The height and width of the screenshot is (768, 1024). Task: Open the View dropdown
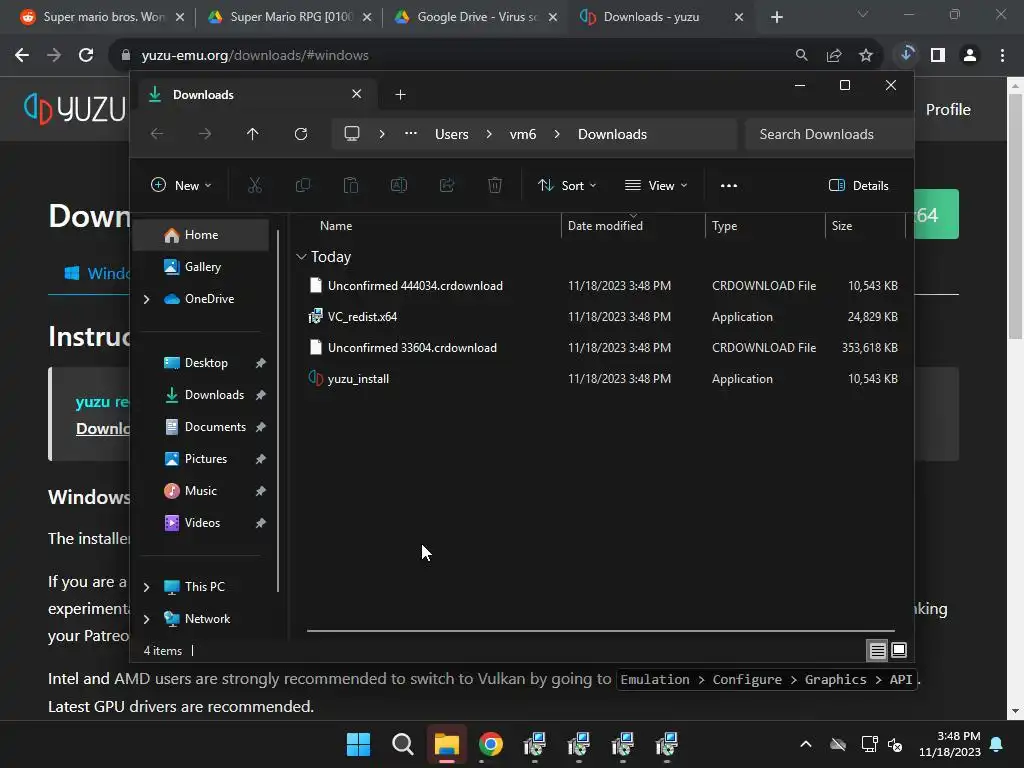656,185
